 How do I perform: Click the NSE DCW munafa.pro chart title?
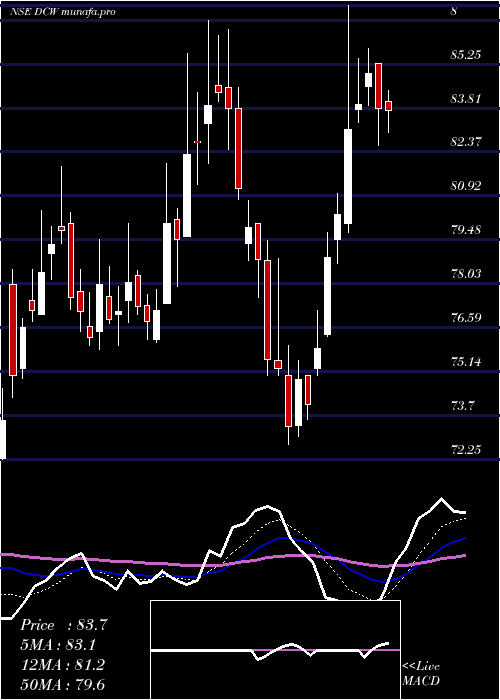(62, 12)
